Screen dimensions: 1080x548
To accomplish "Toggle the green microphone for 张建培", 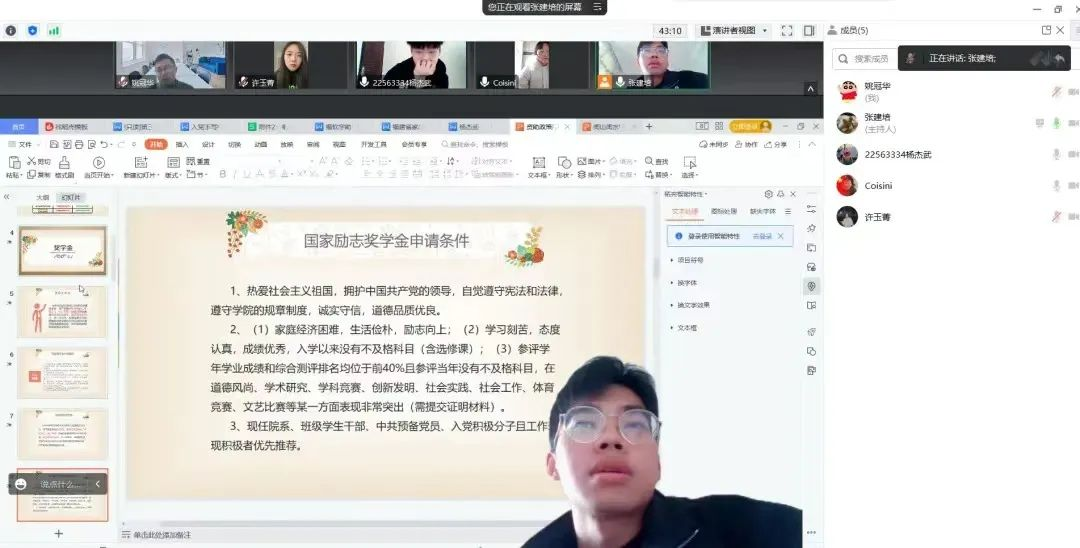I will coord(1056,123).
